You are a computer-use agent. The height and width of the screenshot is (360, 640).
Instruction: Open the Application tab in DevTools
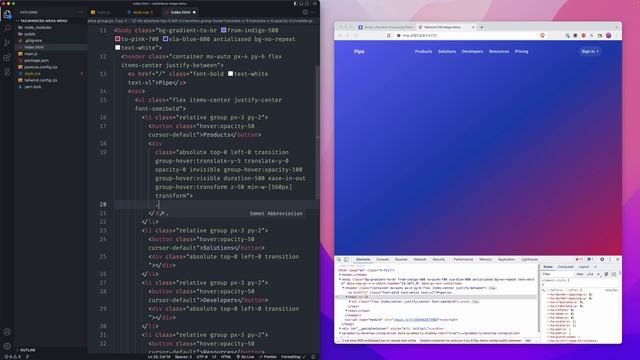click(506, 260)
